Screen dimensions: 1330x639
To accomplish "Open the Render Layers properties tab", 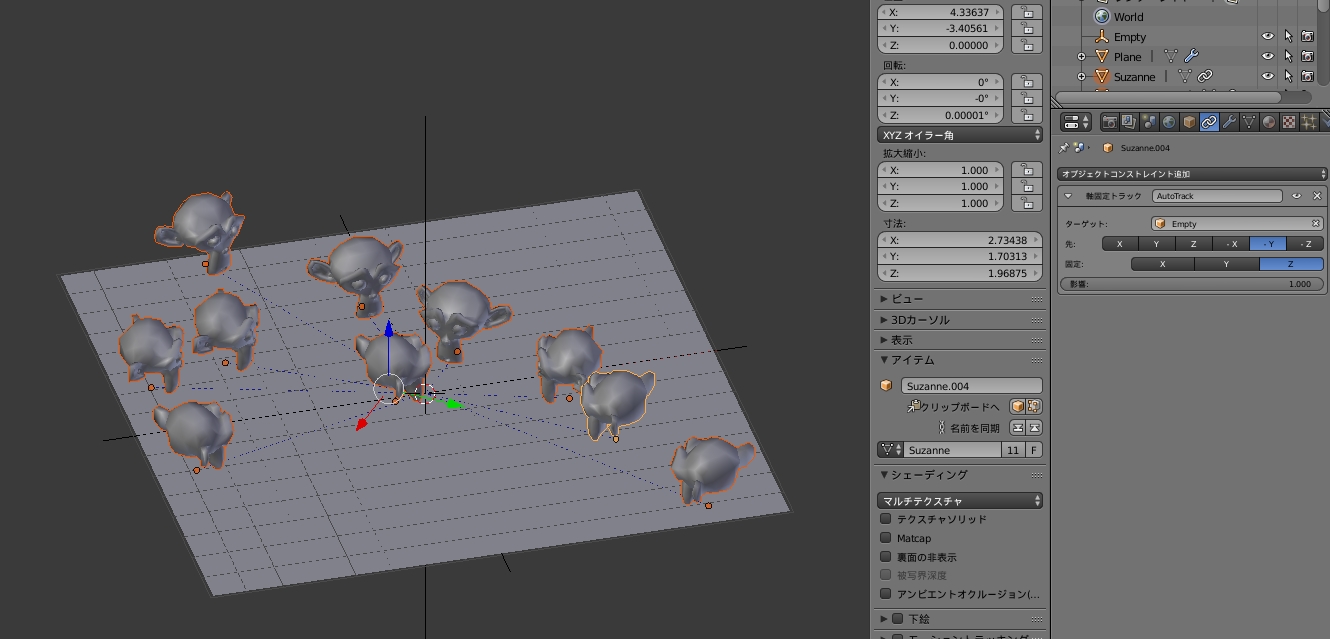I will pos(1129,122).
